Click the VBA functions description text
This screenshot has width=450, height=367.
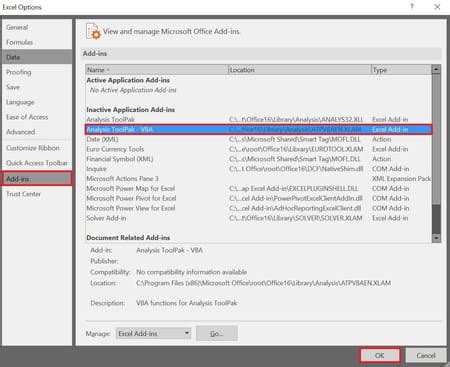coord(186,303)
